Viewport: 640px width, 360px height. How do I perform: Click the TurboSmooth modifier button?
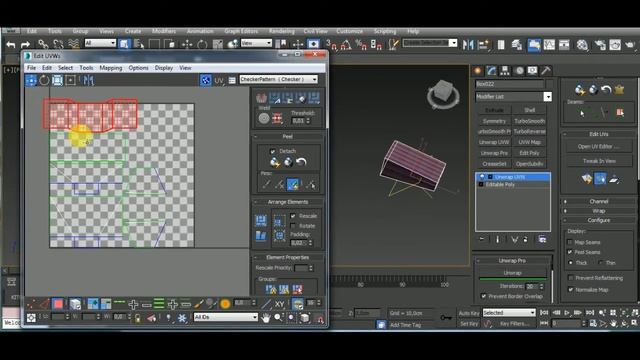(x=529, y=121)
